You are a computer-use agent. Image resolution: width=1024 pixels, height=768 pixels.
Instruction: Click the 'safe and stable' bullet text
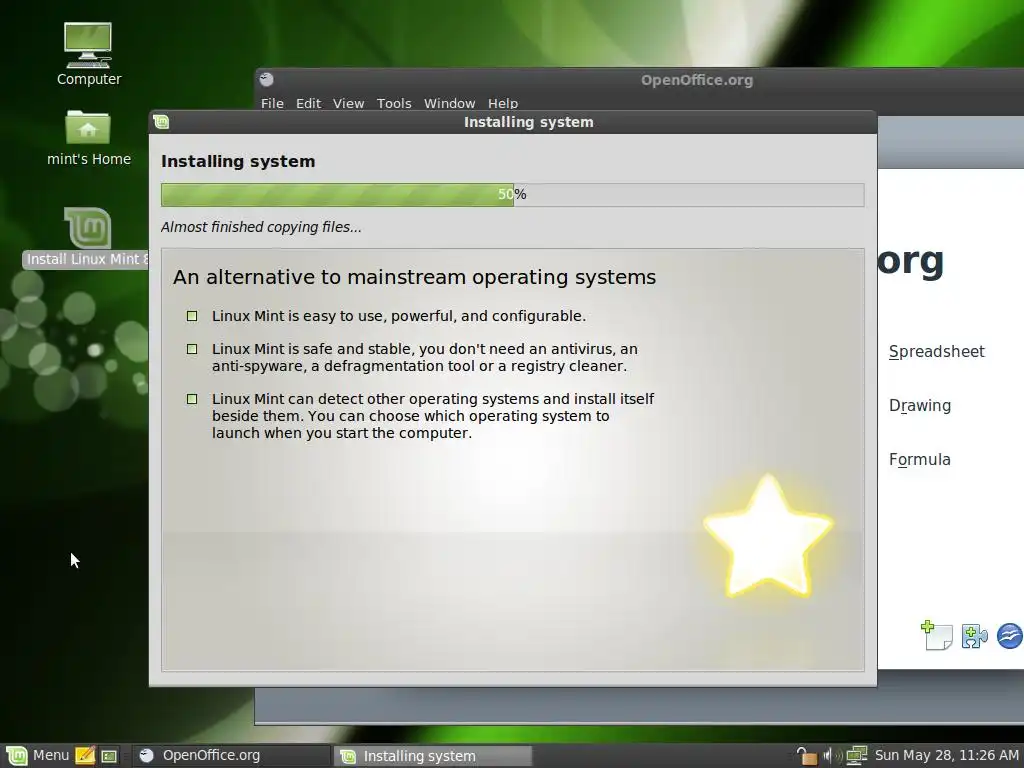(x=424, y=357)
